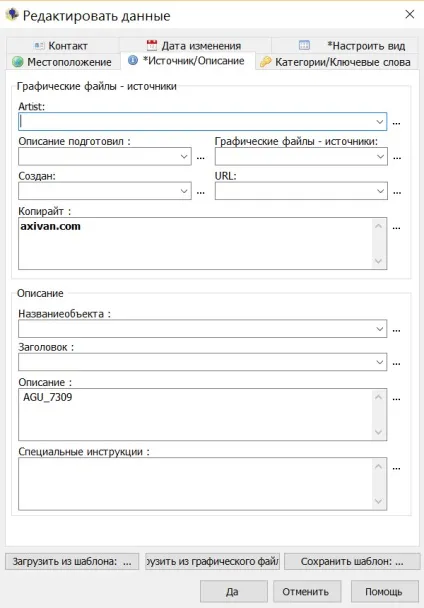
Task: Expand the Artist dropdown list
Action: point(379,122)
